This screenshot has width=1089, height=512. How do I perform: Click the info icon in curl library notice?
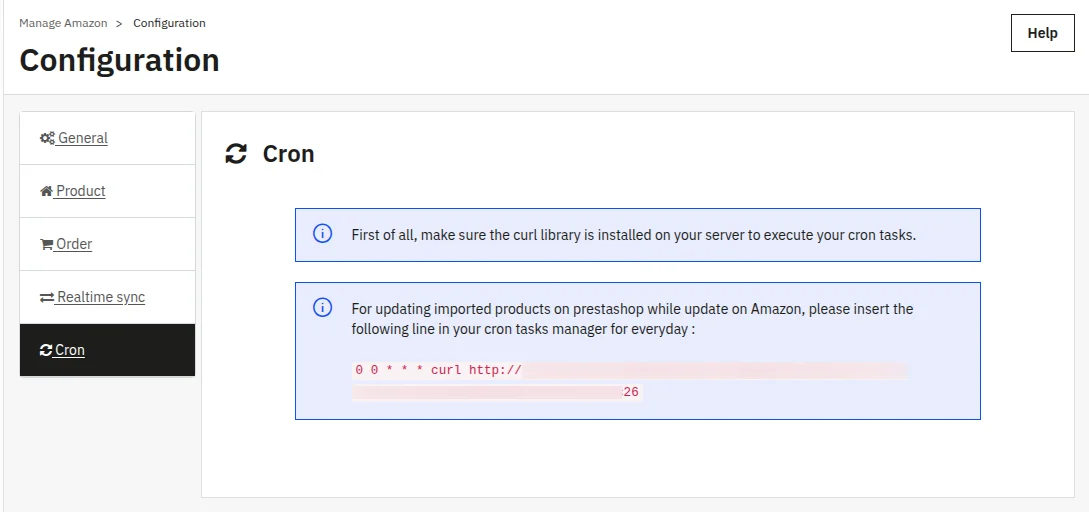pos(323,234)
